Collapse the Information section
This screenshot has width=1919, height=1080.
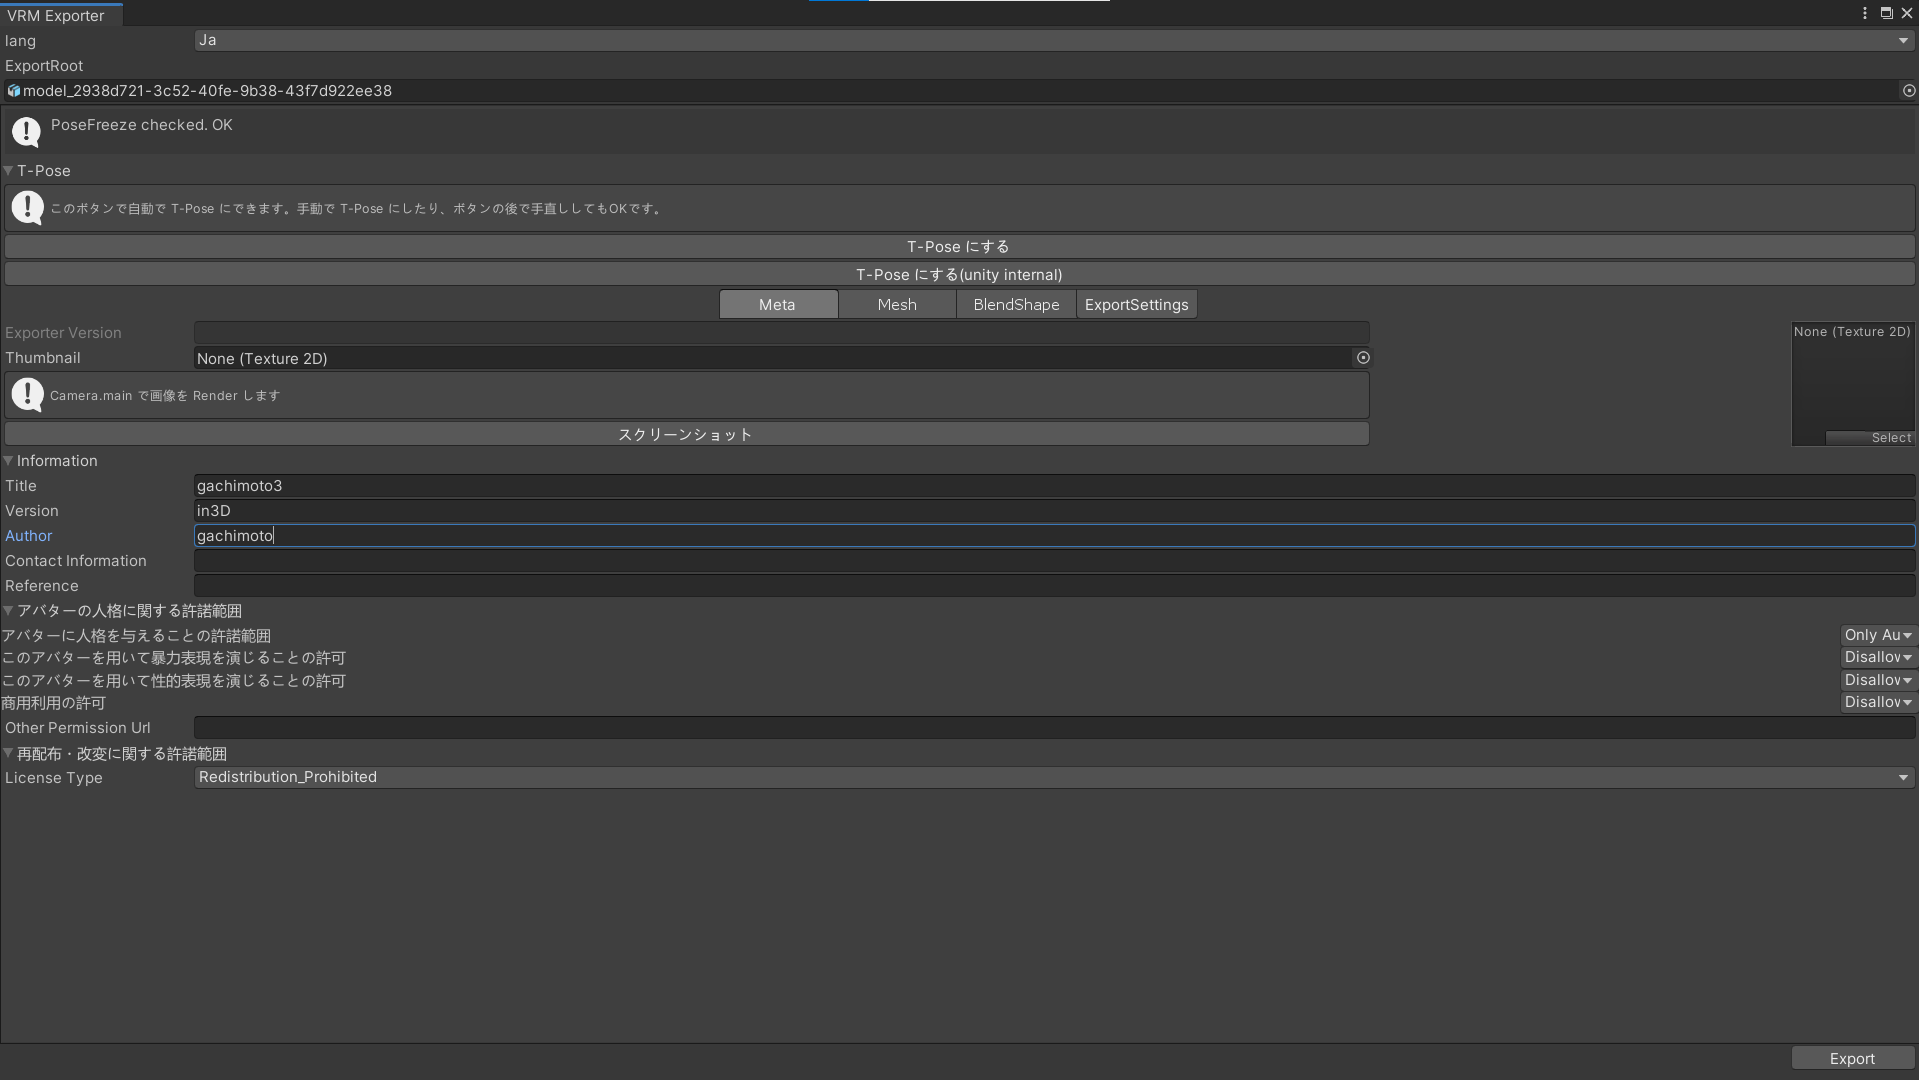point(8,461)
